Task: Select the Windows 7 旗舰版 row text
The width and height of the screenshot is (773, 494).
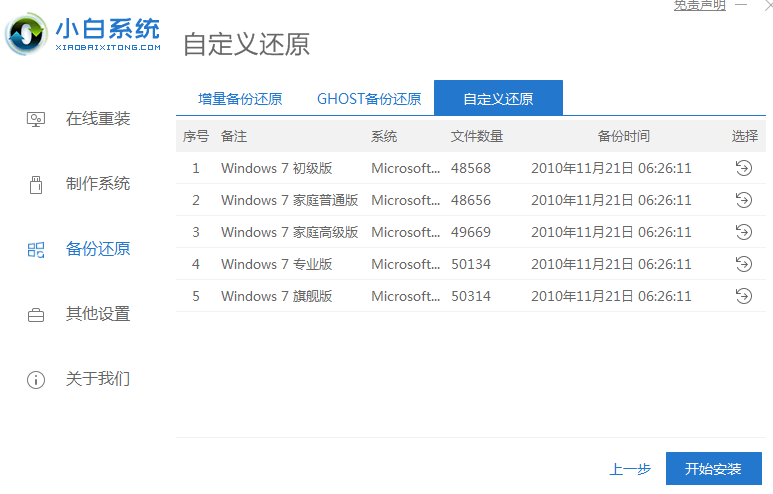Action: tap(277, 296)
